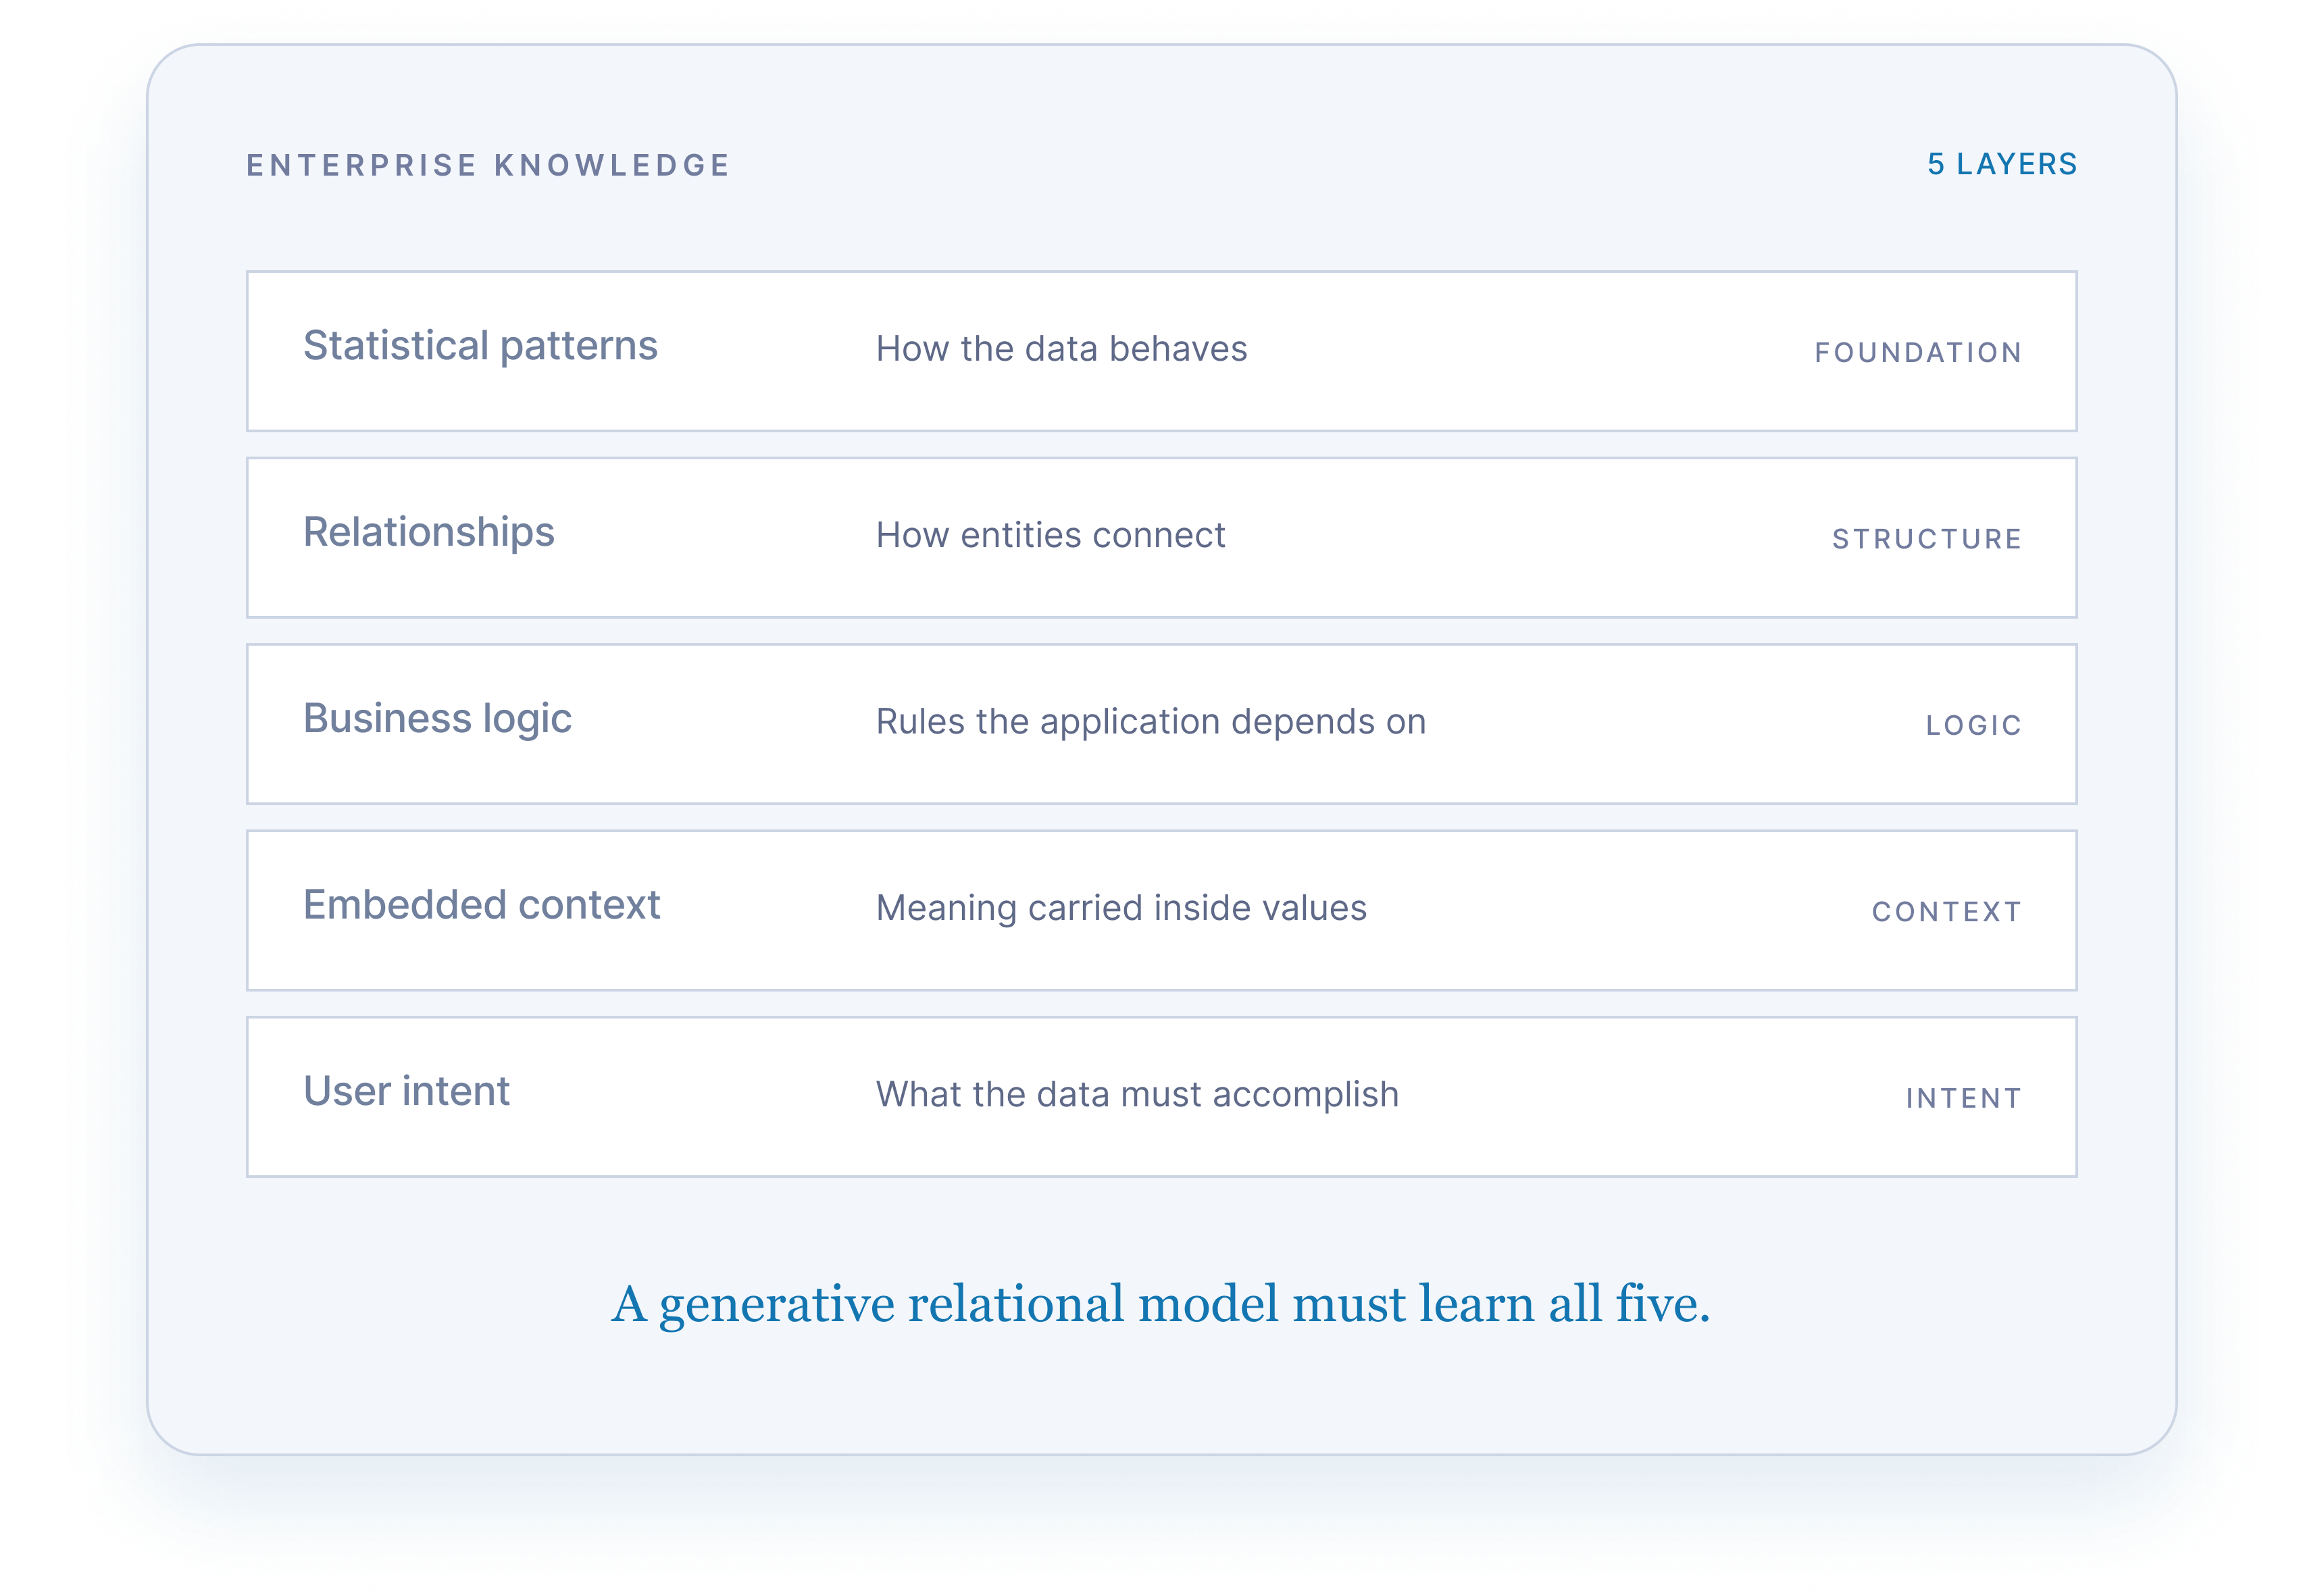Click 'How the data behaves' description
Viewport: 2324px width, 1594px height.
click(1061, 349)
